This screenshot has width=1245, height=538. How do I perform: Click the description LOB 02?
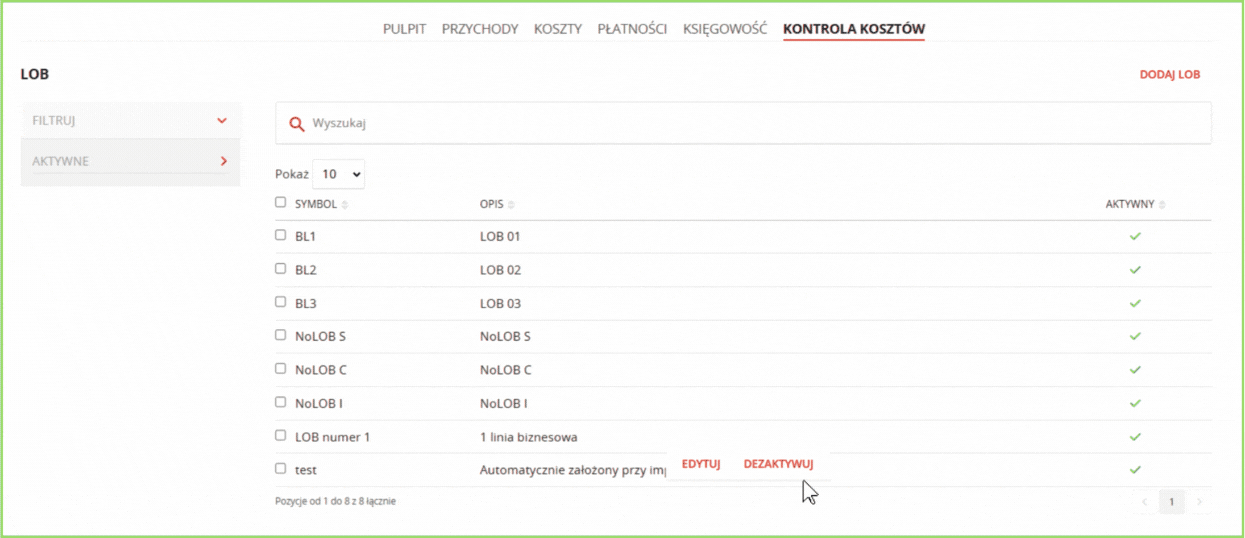(500, 270)
